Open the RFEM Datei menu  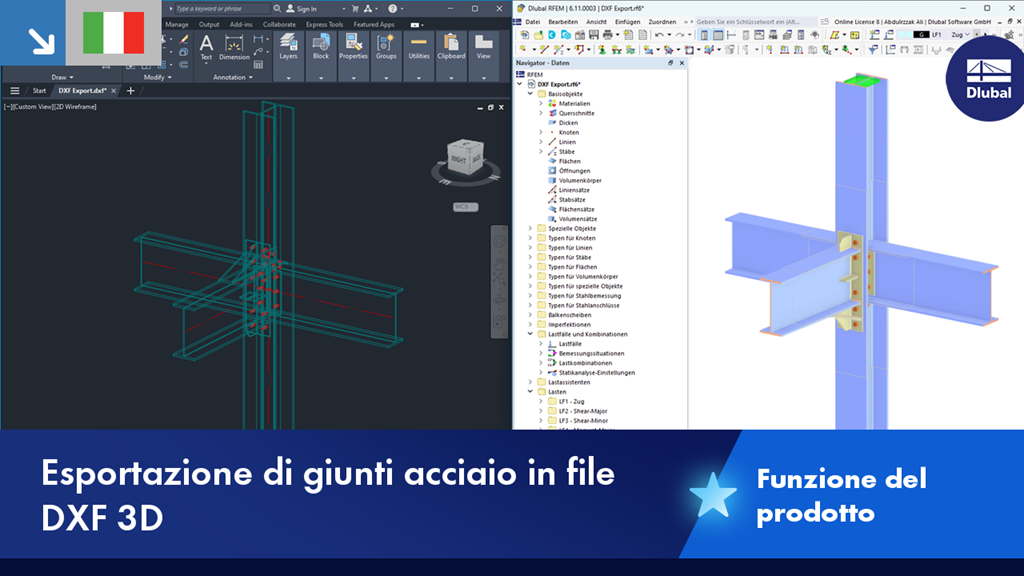[x=533, y=22]
